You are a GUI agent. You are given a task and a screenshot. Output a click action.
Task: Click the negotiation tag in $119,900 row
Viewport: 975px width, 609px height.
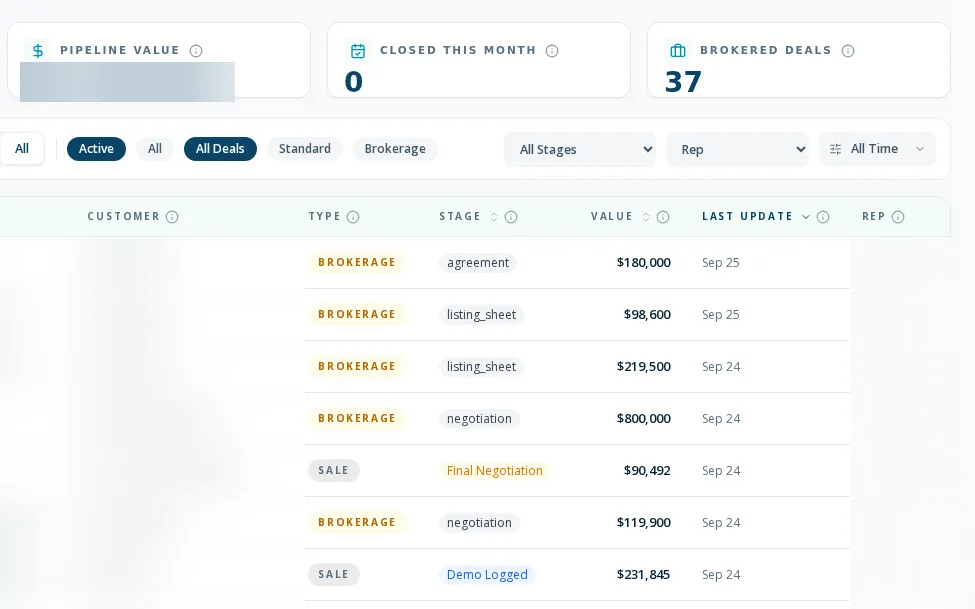[479, 523]
